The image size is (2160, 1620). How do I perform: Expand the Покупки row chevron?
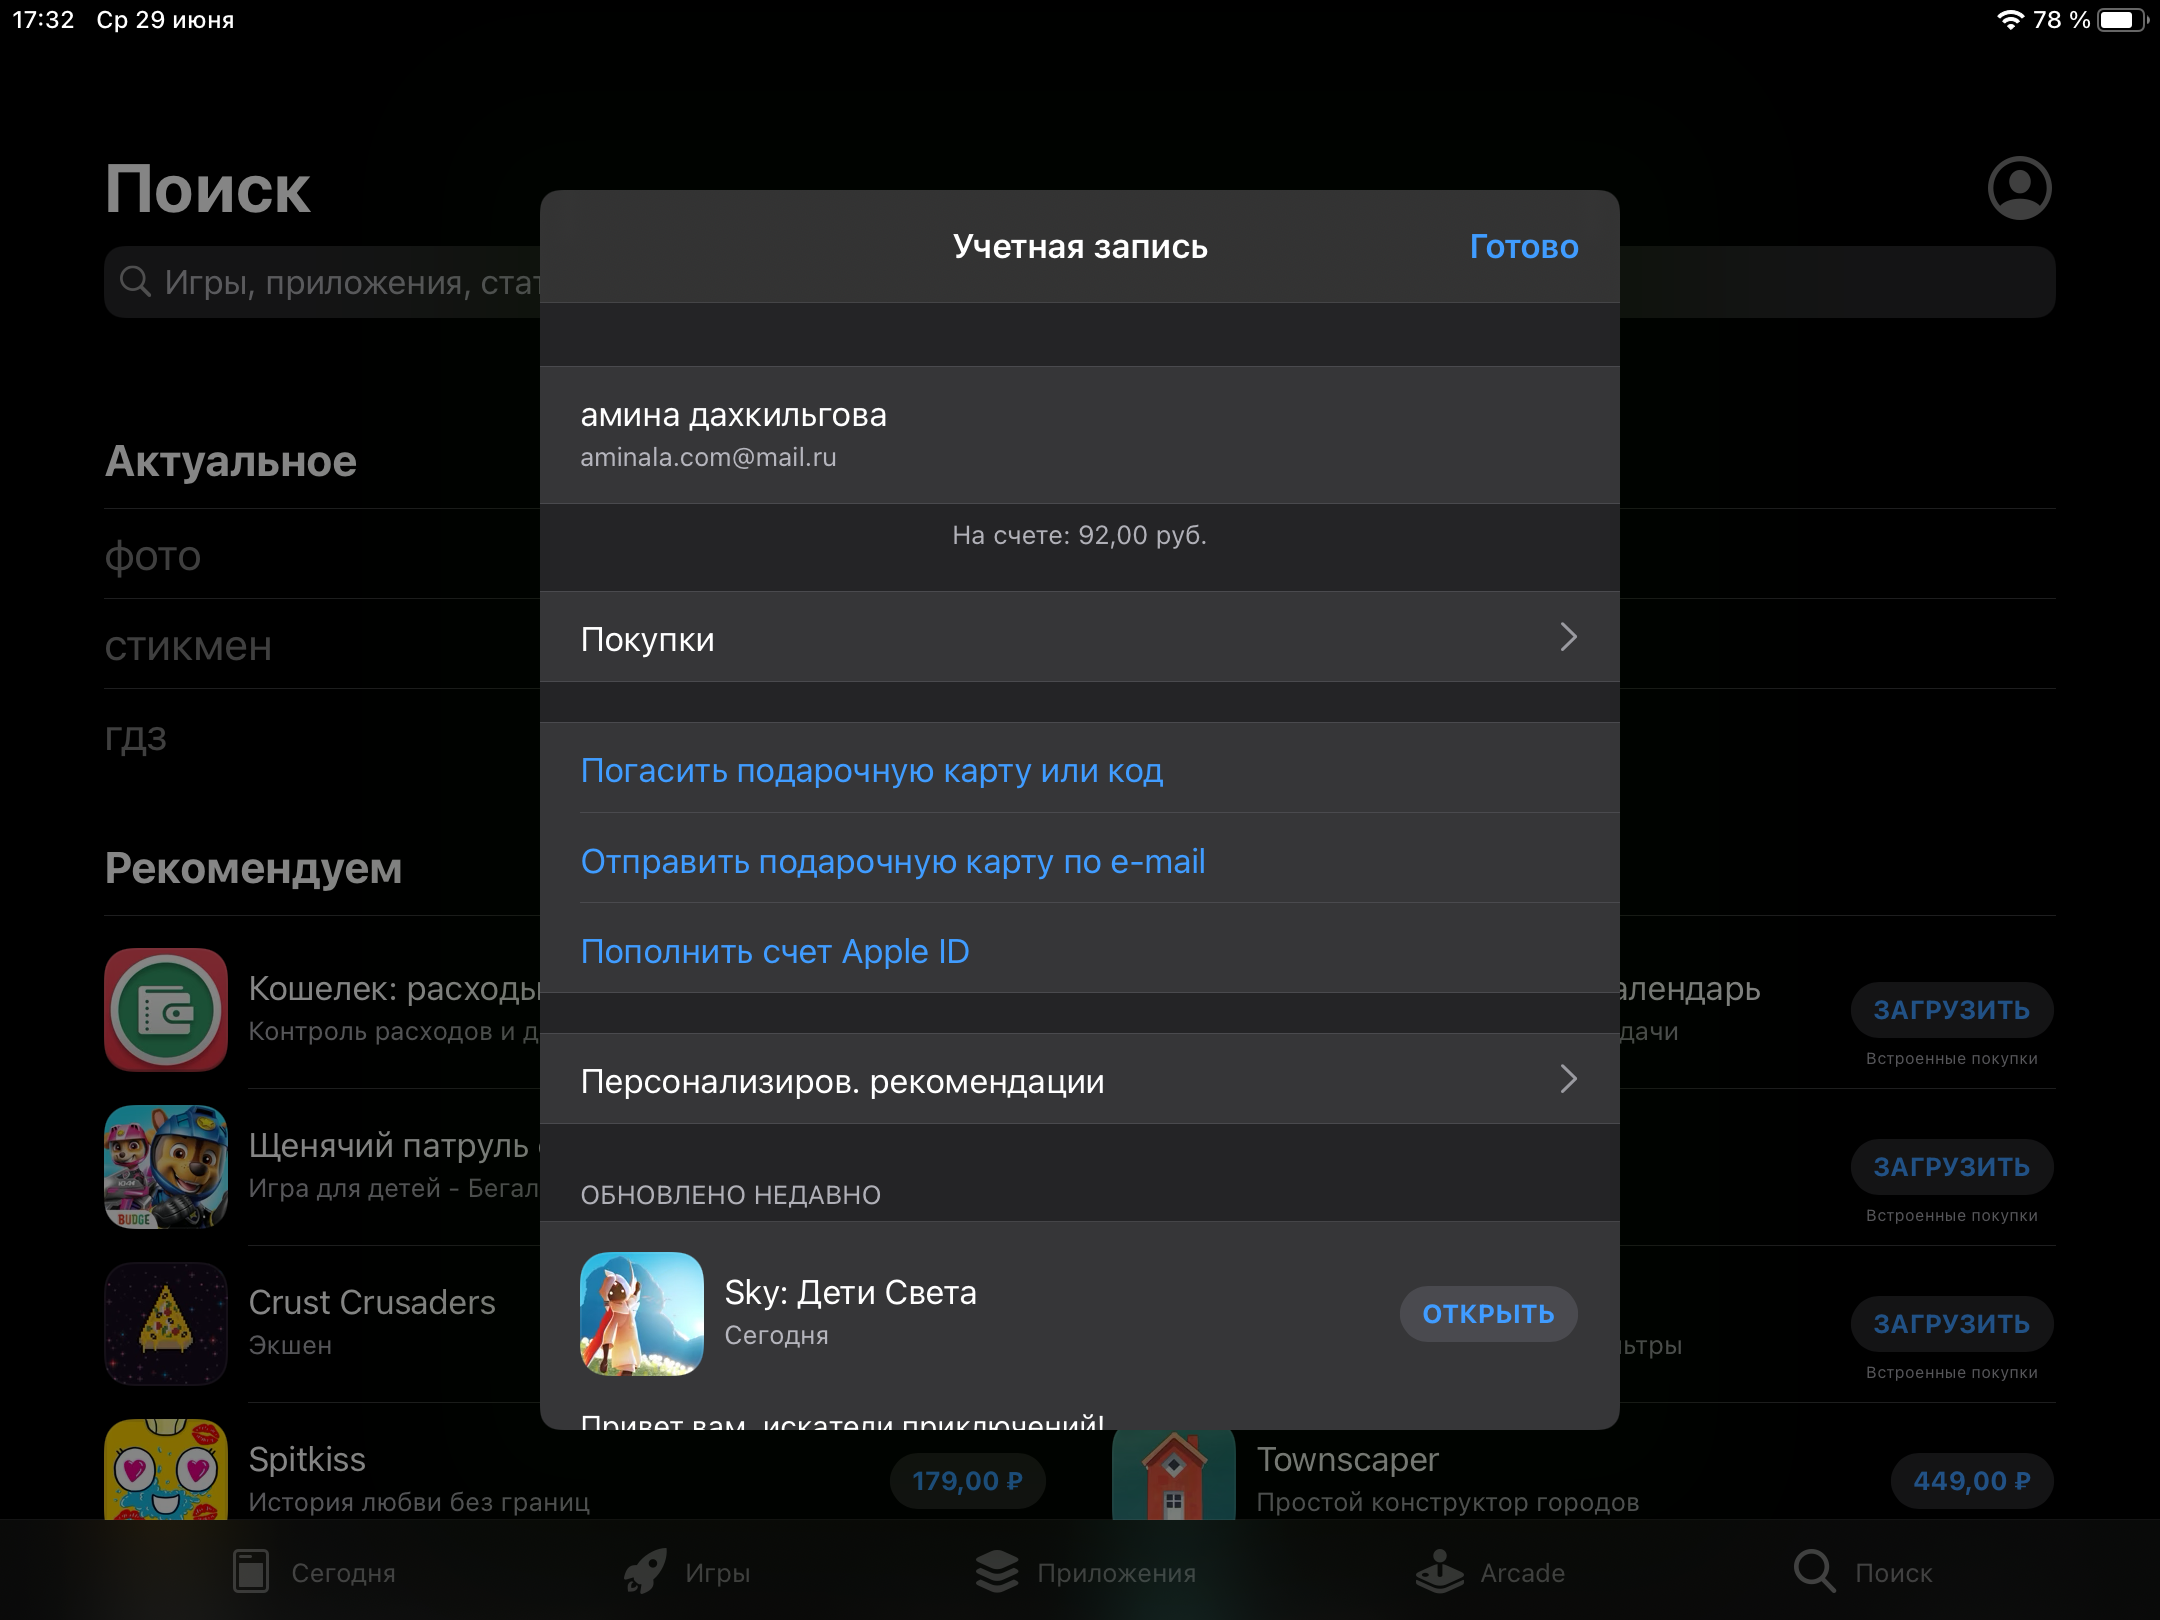[1568, 637]
